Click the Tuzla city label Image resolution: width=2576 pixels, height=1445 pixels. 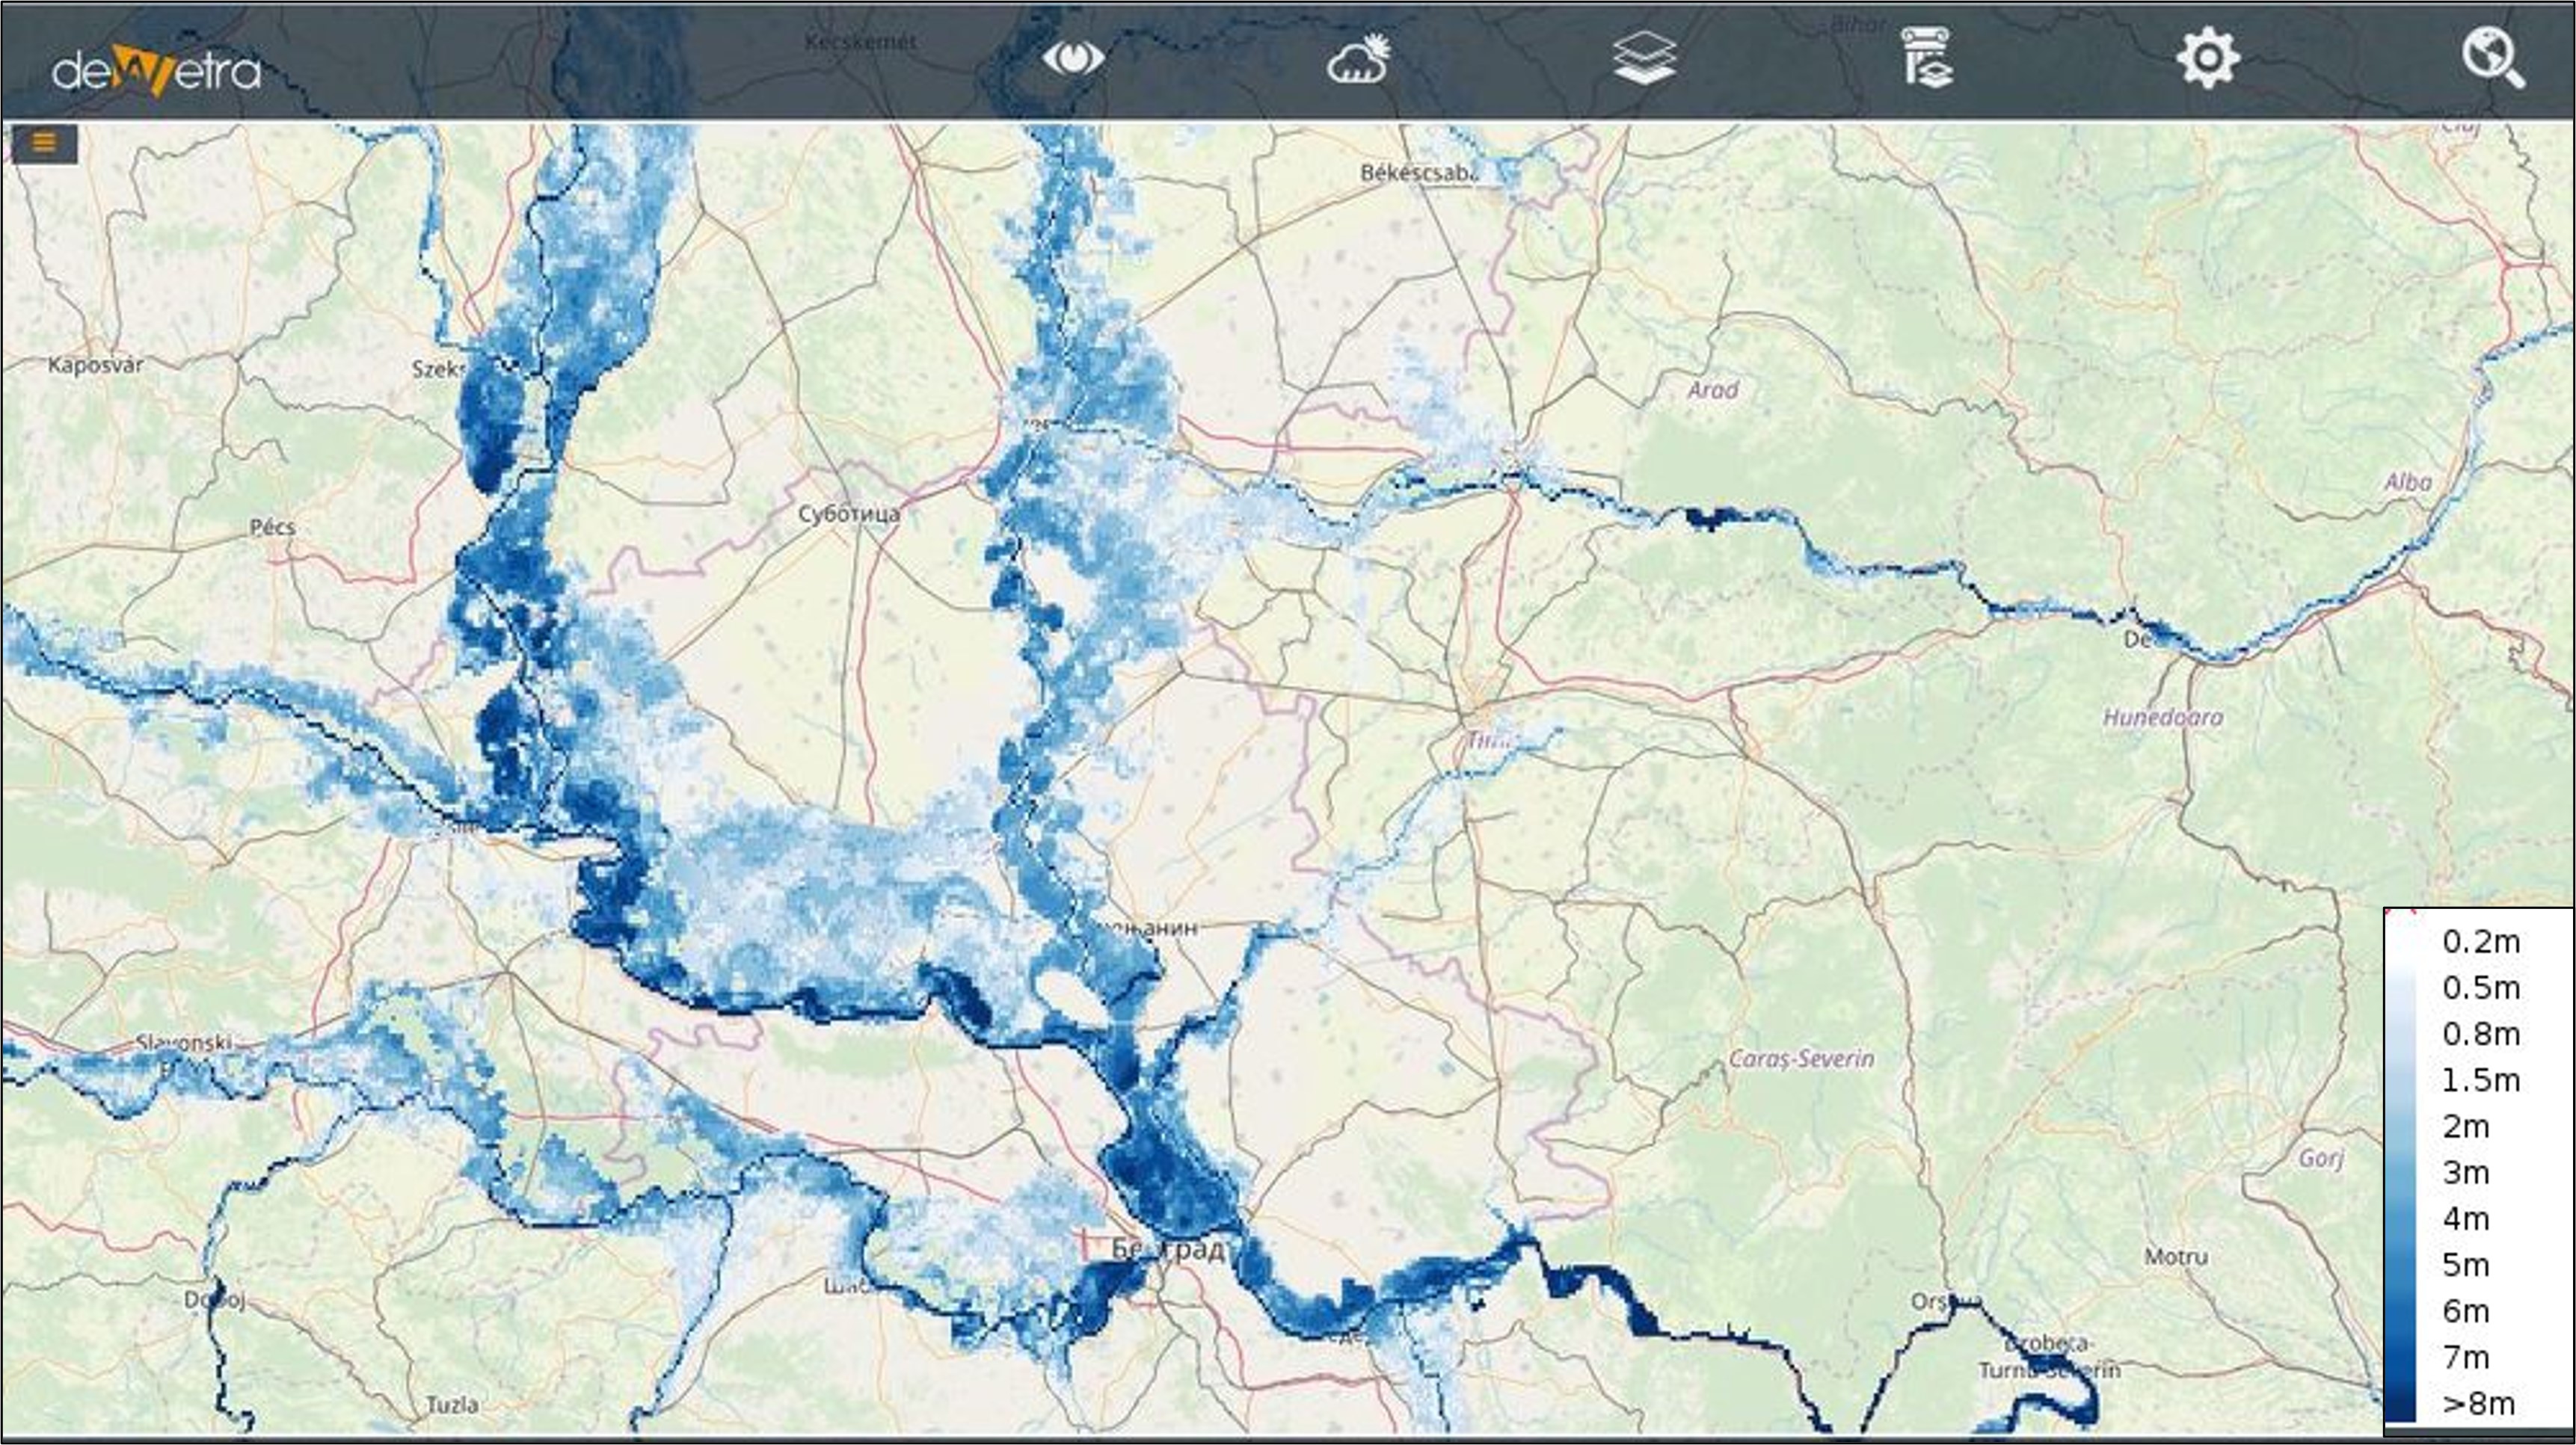tap(452, 1405)
